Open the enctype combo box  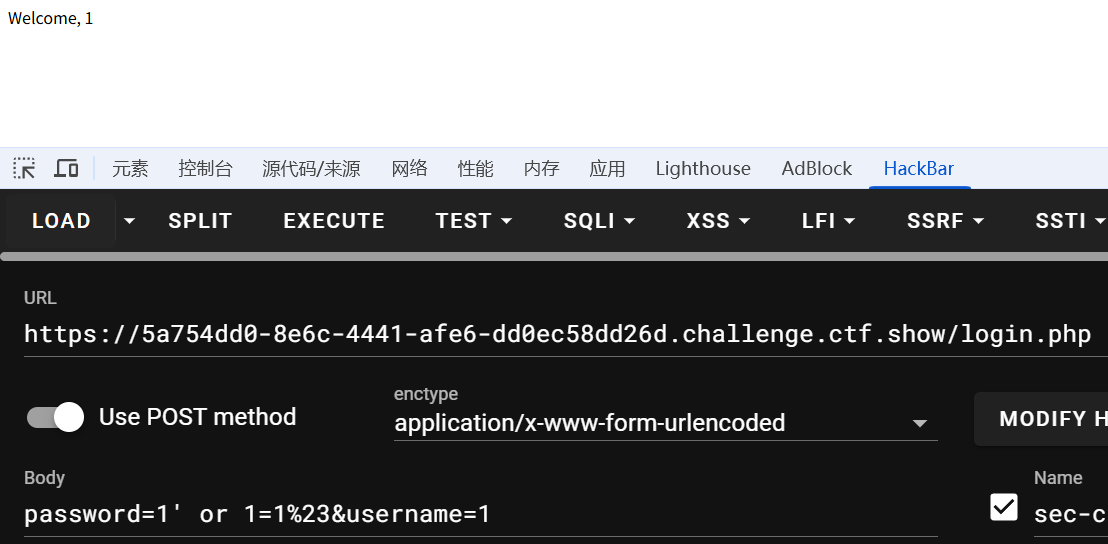point(665,423)
